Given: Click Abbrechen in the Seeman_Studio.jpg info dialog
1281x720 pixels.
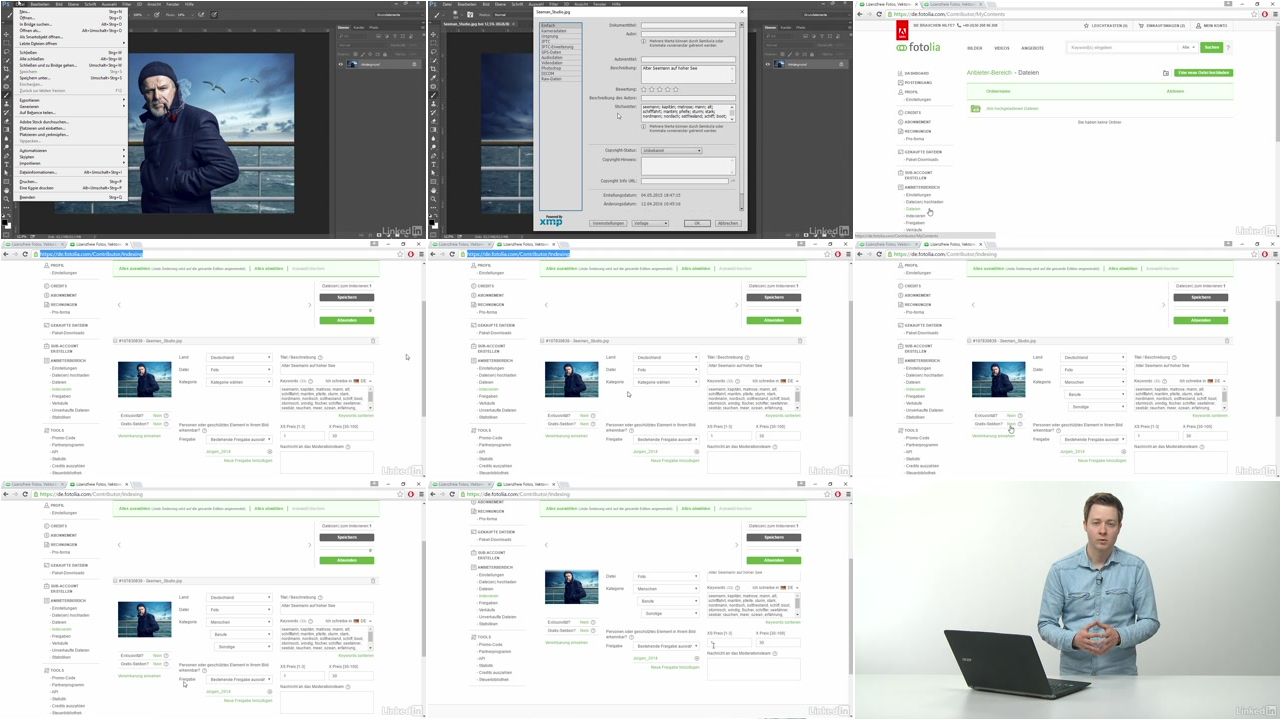Looking at the screenshot, I should pyautogui.click(x=728, y=223).
